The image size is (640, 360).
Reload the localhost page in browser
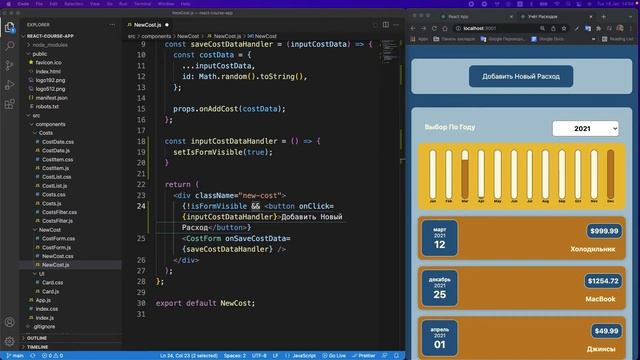tap(434, 28)
